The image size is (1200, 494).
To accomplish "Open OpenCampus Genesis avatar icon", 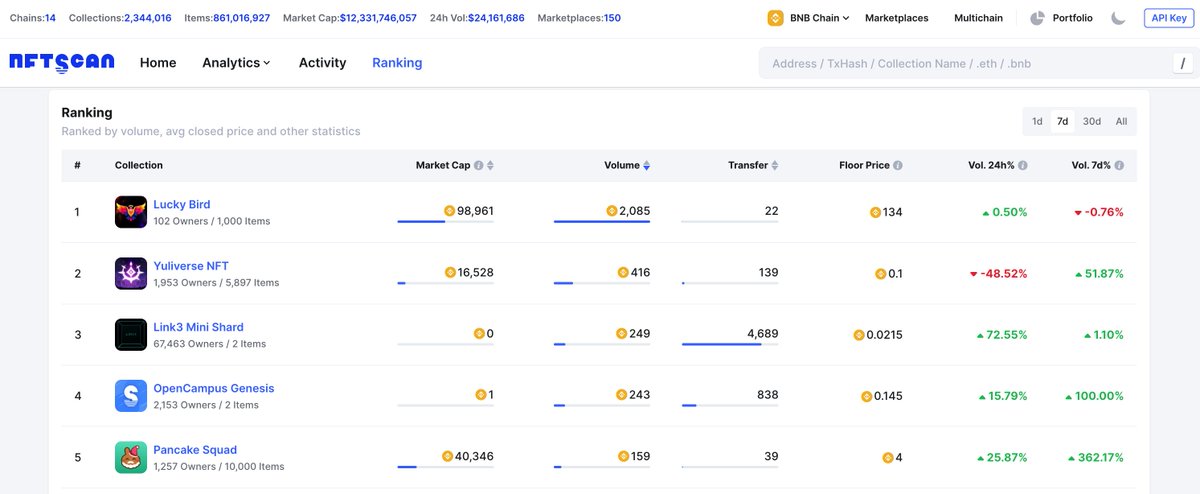I will (131, 396).
